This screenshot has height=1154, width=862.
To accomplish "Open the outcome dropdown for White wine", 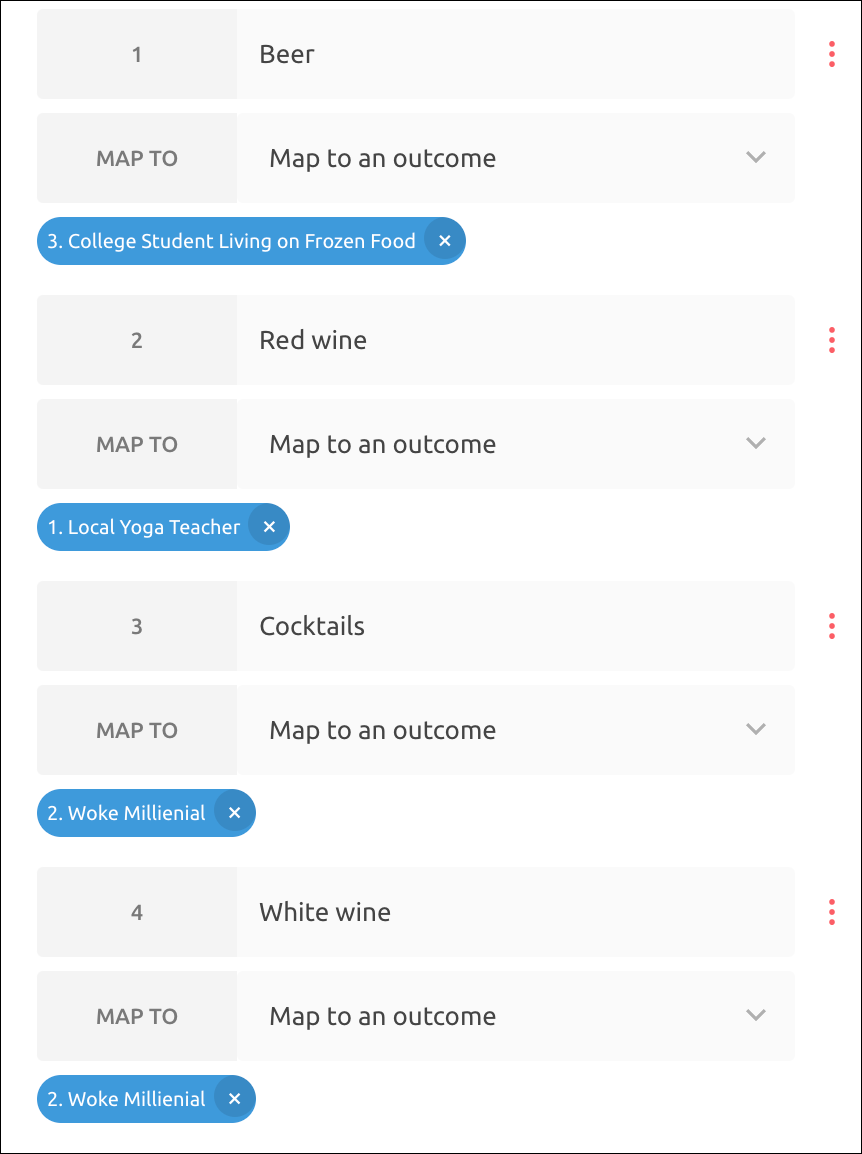I will [756, 1016].
